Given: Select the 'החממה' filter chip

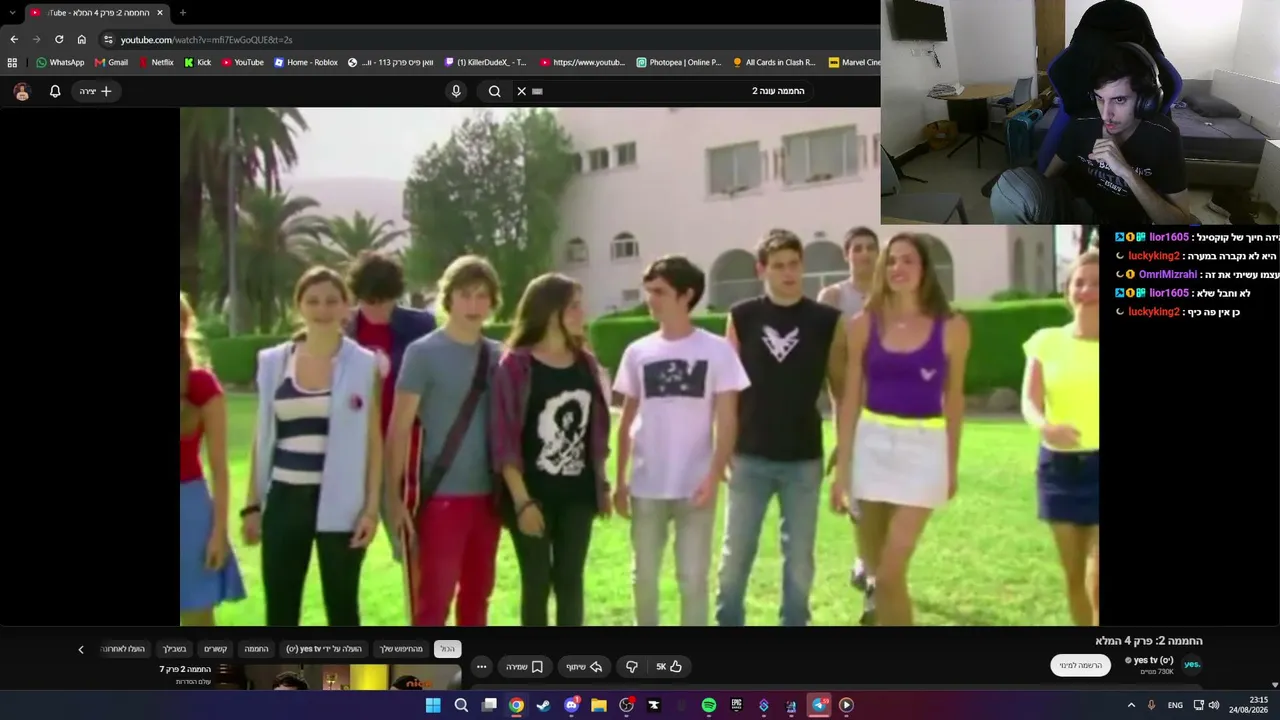Looking at the screenshot, I should 257,649.
